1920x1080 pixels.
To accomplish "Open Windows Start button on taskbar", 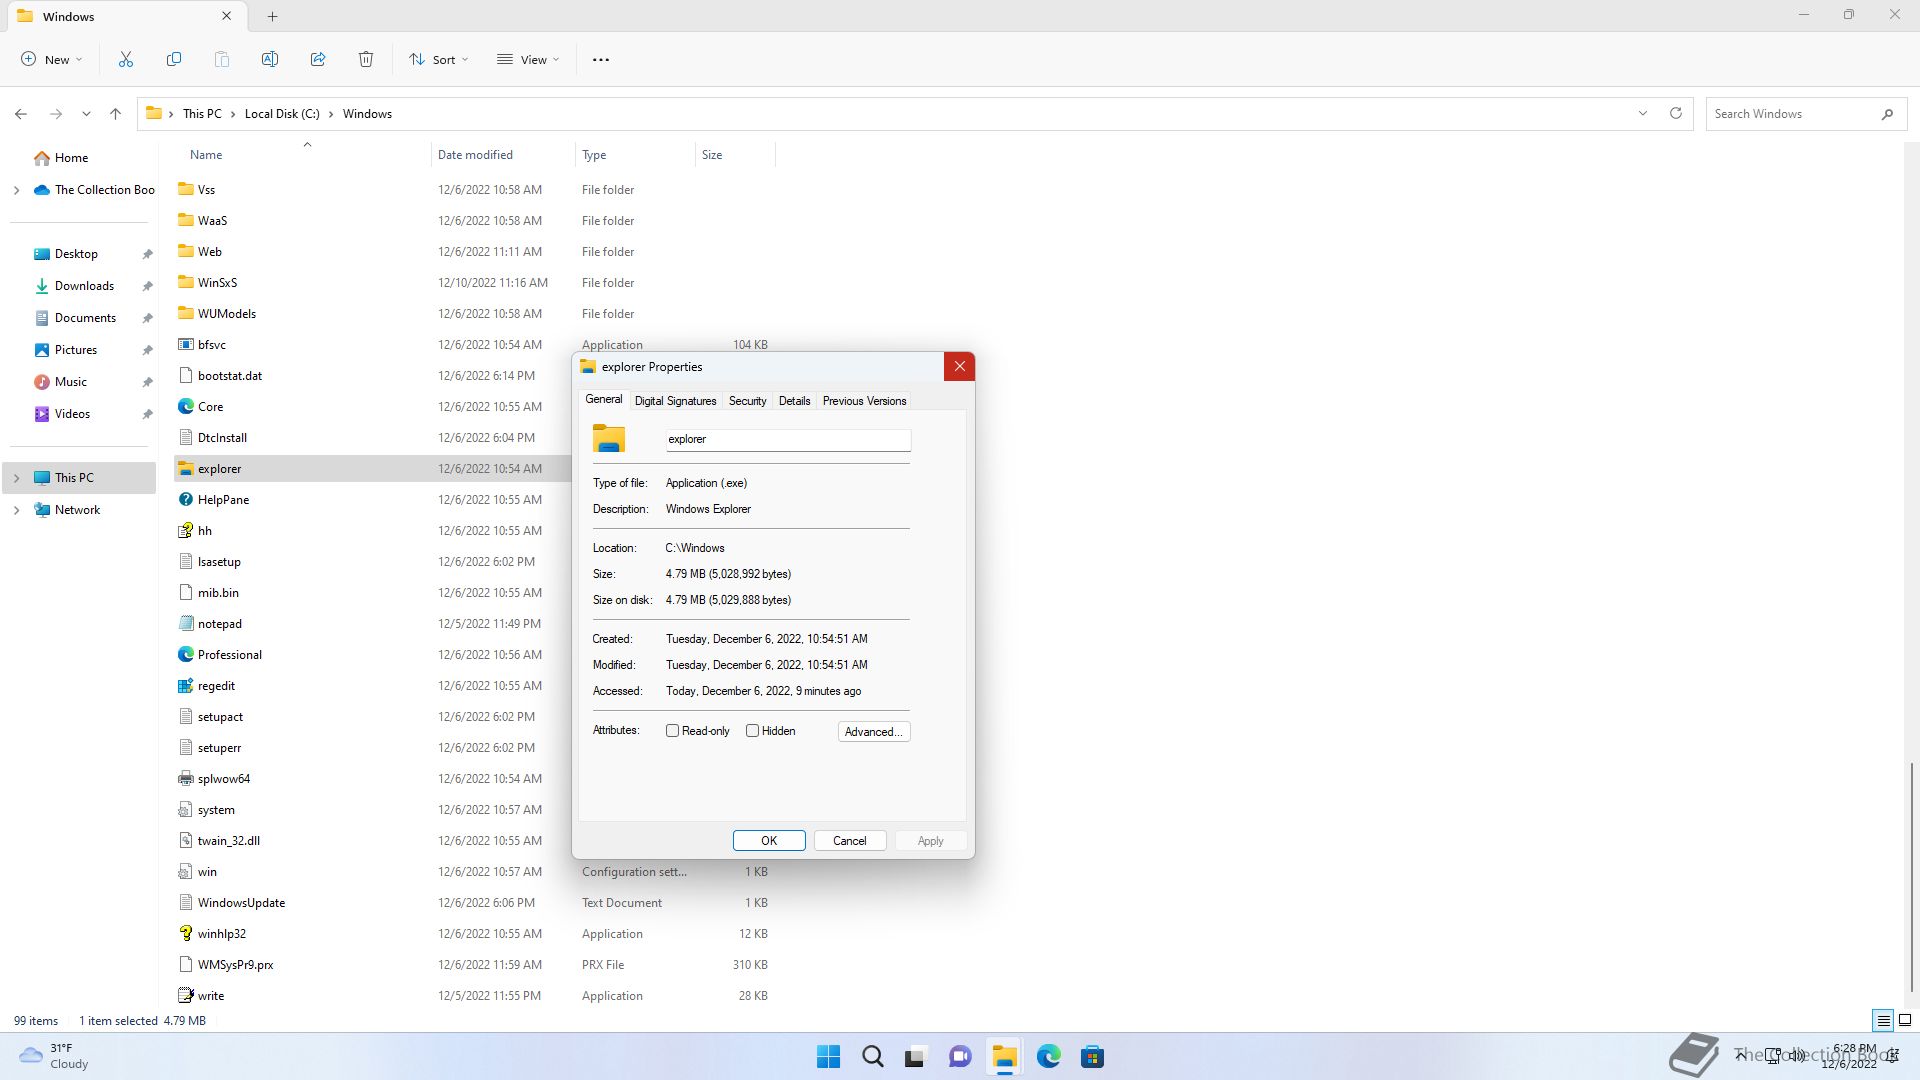I will coord(828,1057).
